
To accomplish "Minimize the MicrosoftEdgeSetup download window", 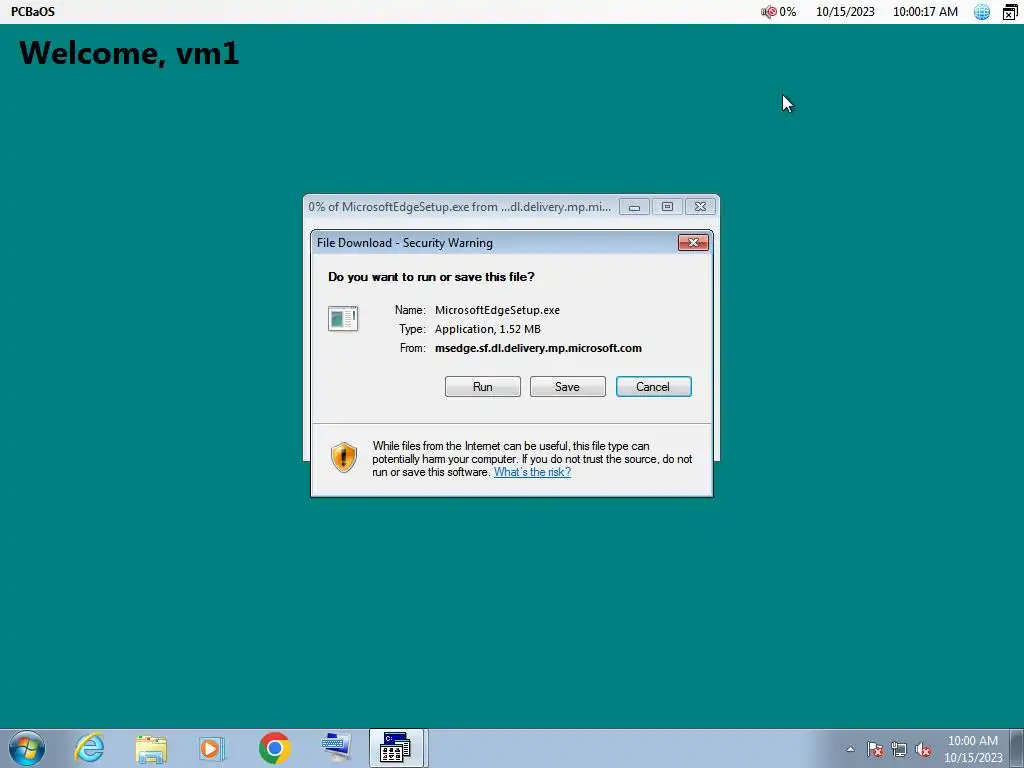I will click(634, 207).
